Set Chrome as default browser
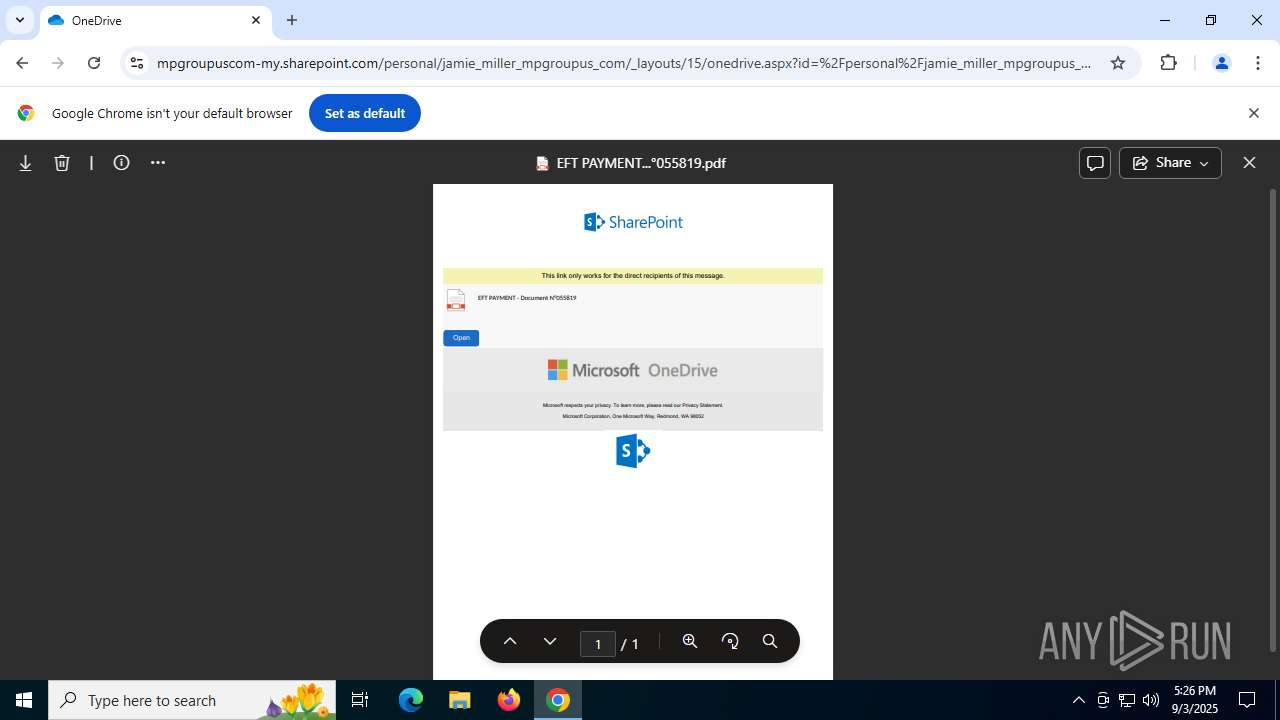 (365, 113)
